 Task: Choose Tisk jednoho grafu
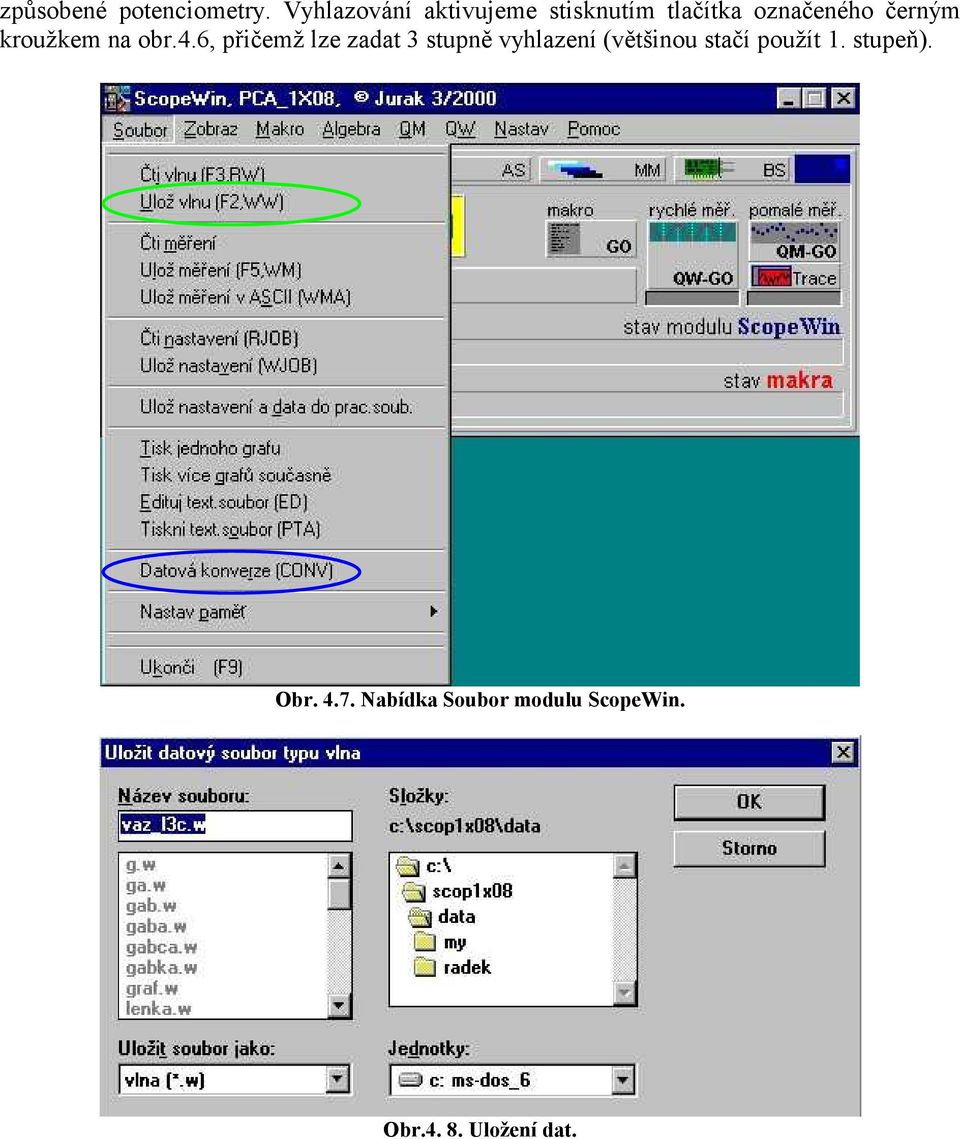tap(276, 448)
